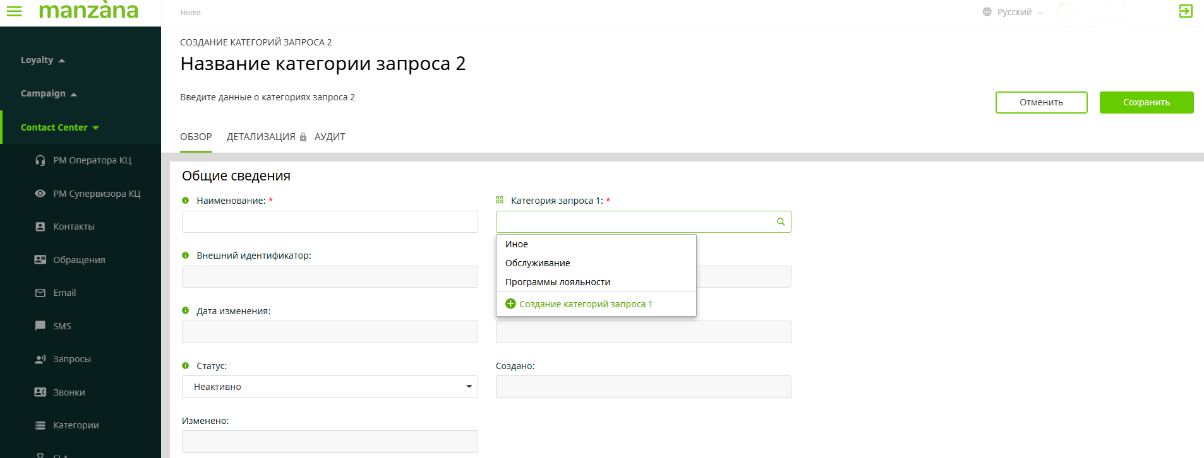This screenshot has width=1204, height=458.
Task: Click the Создание категорий запроса 1 link
Action: coord(585,303)
